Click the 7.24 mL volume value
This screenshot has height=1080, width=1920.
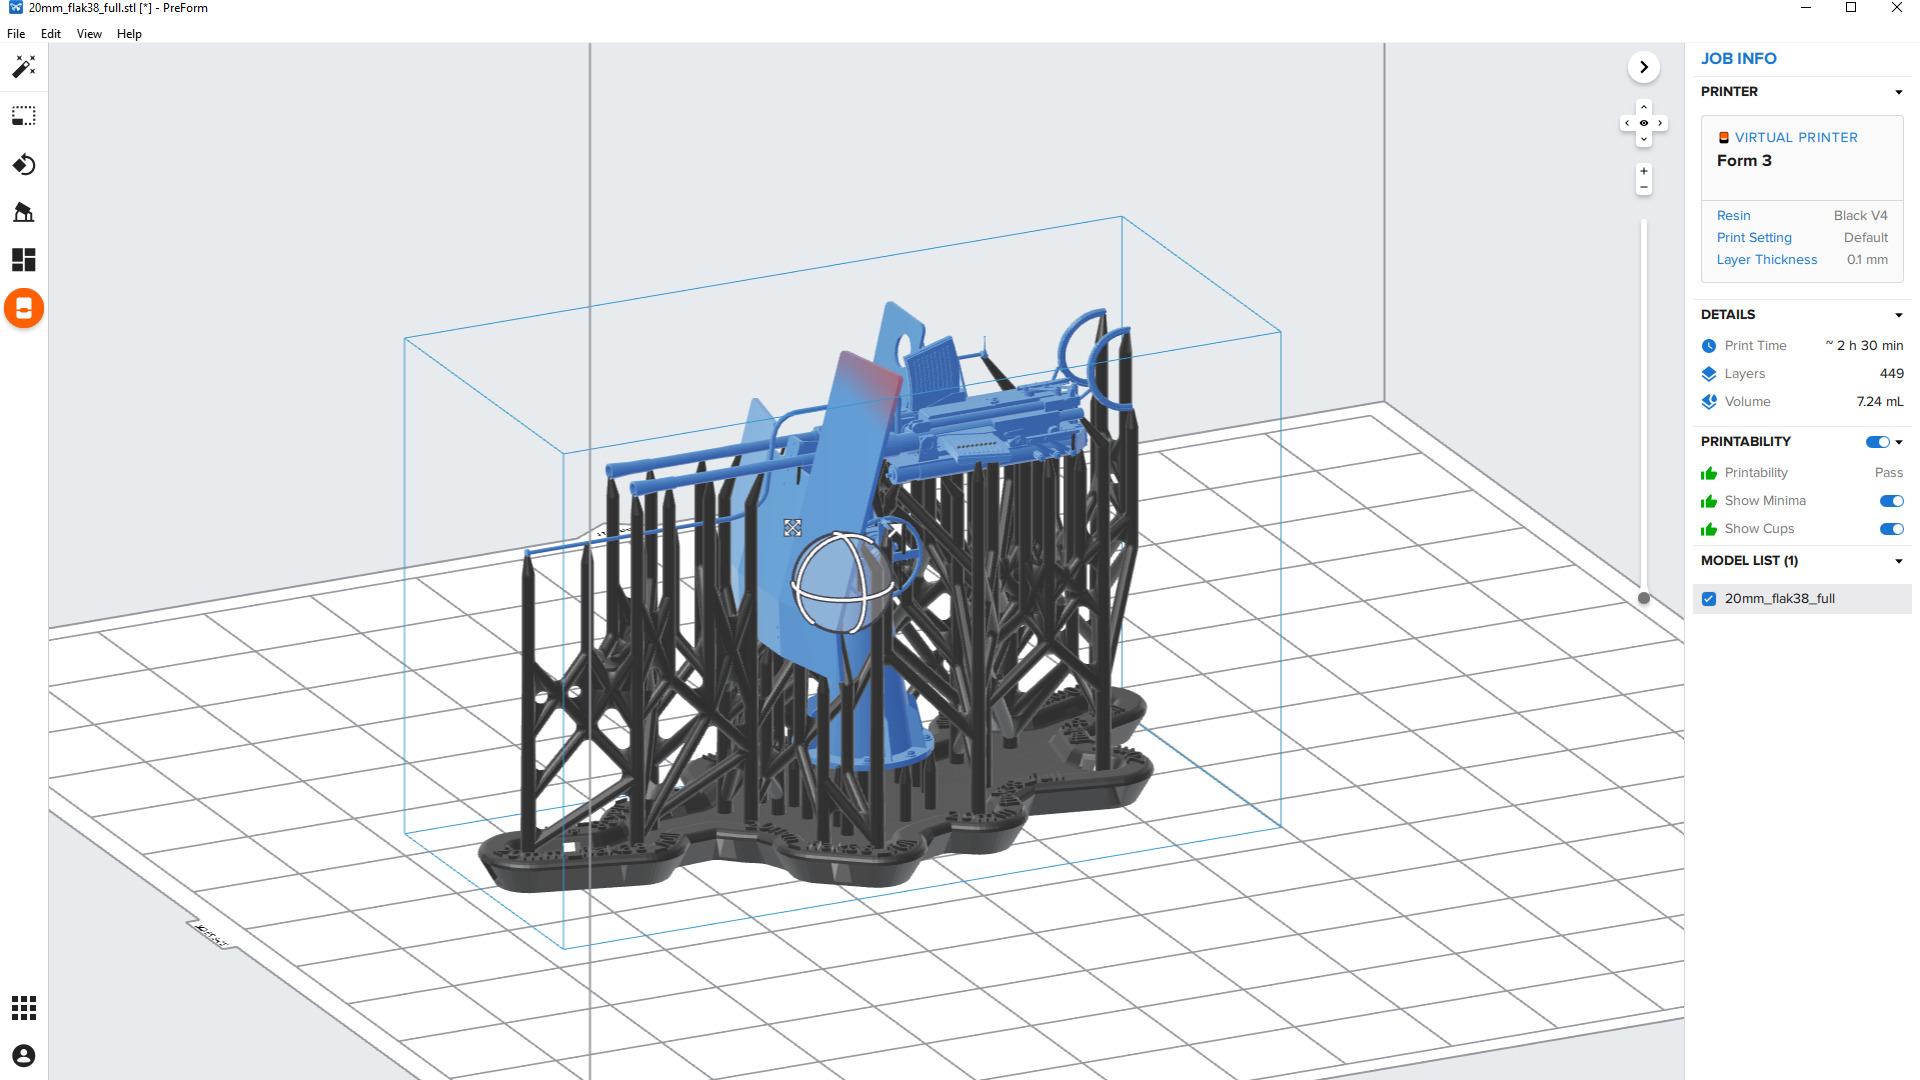click(x=1880, y=402)
